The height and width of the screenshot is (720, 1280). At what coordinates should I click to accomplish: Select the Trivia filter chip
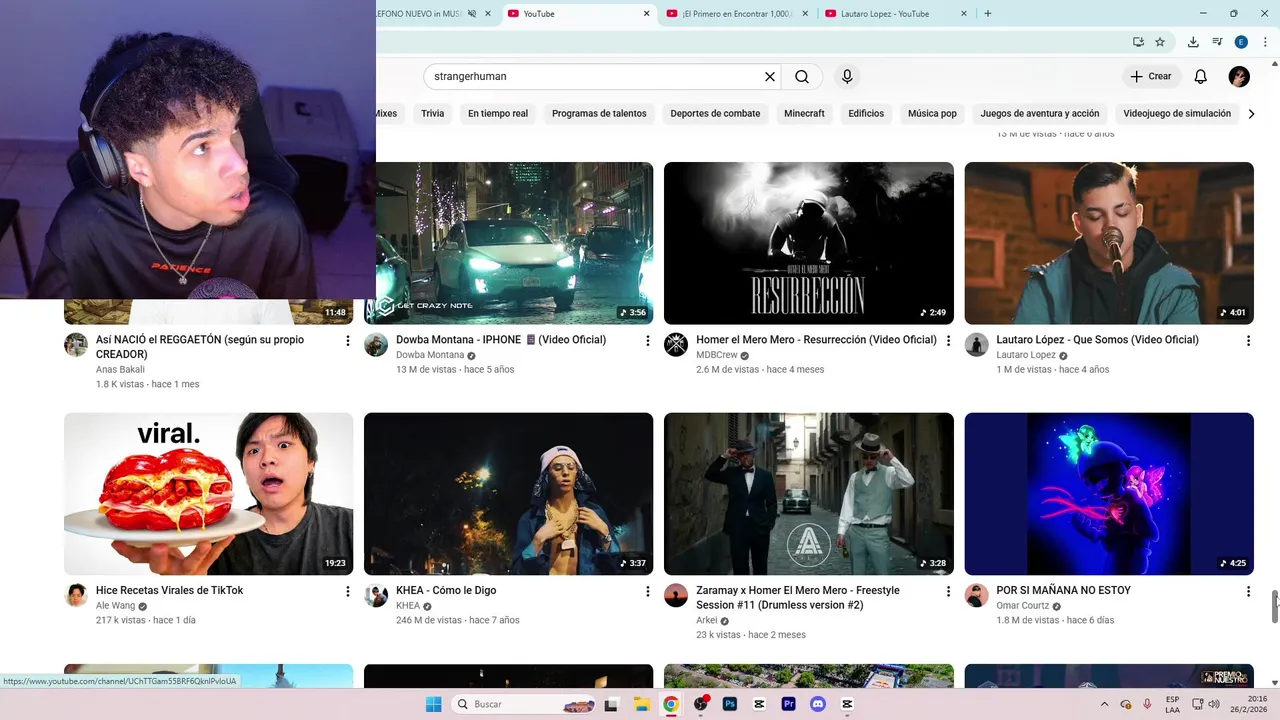tap(432, 113)
